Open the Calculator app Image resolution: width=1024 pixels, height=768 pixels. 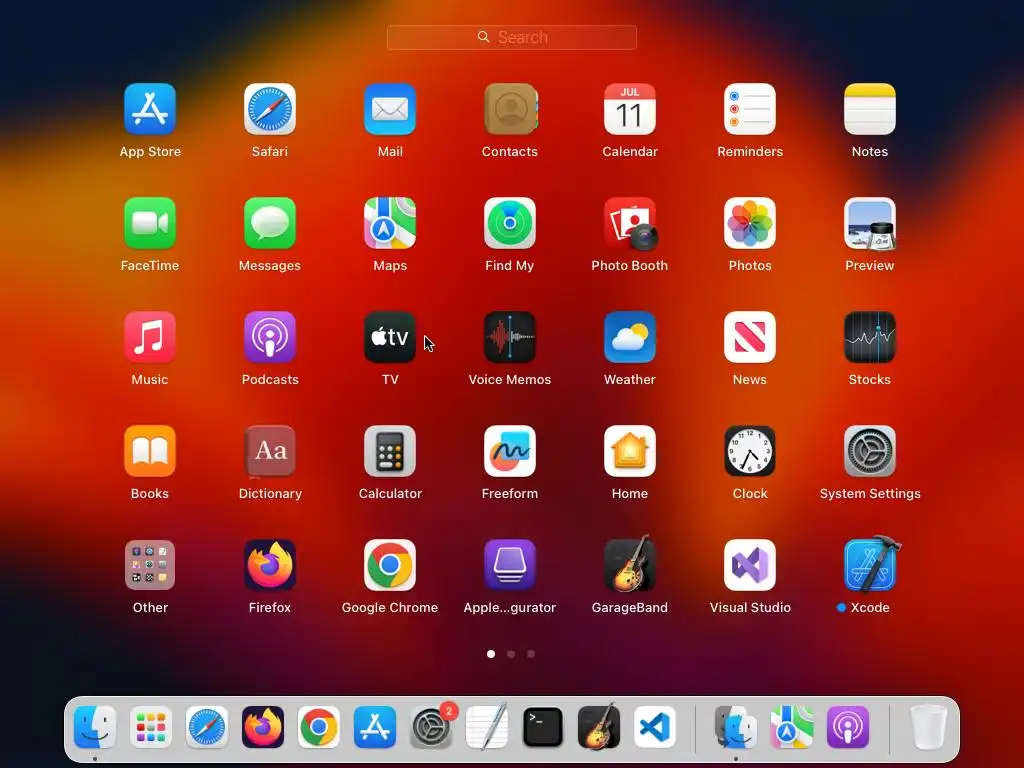pos(390,451)
